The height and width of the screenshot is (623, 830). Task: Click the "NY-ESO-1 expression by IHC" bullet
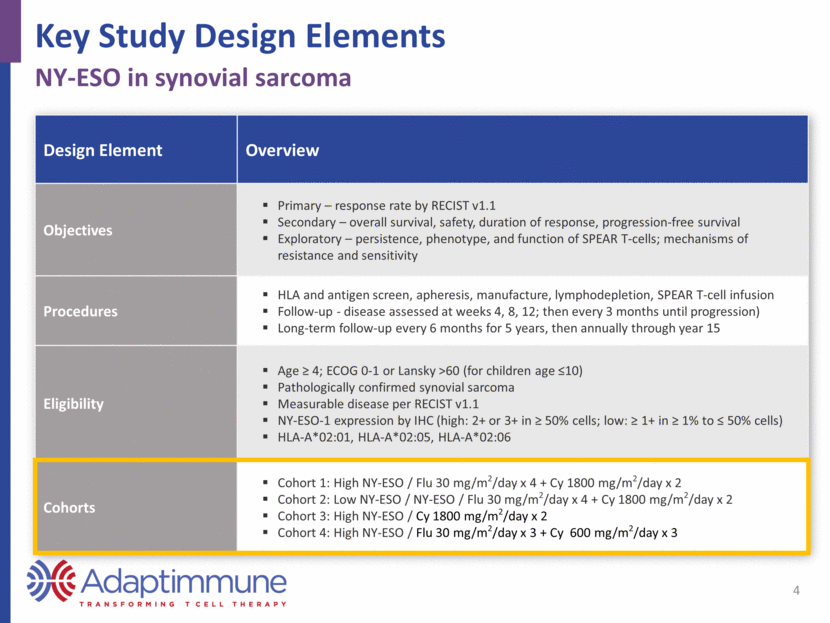(530, 420)
